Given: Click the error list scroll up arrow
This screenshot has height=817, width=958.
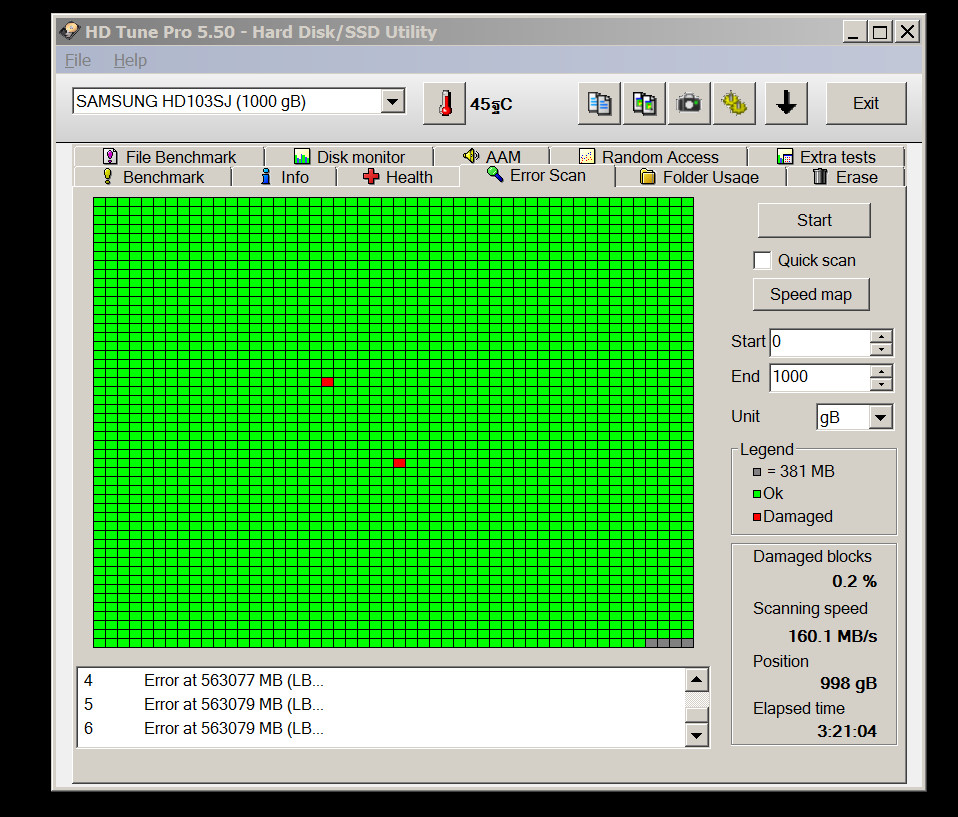Looking at the screenshot, I should 697,680.
